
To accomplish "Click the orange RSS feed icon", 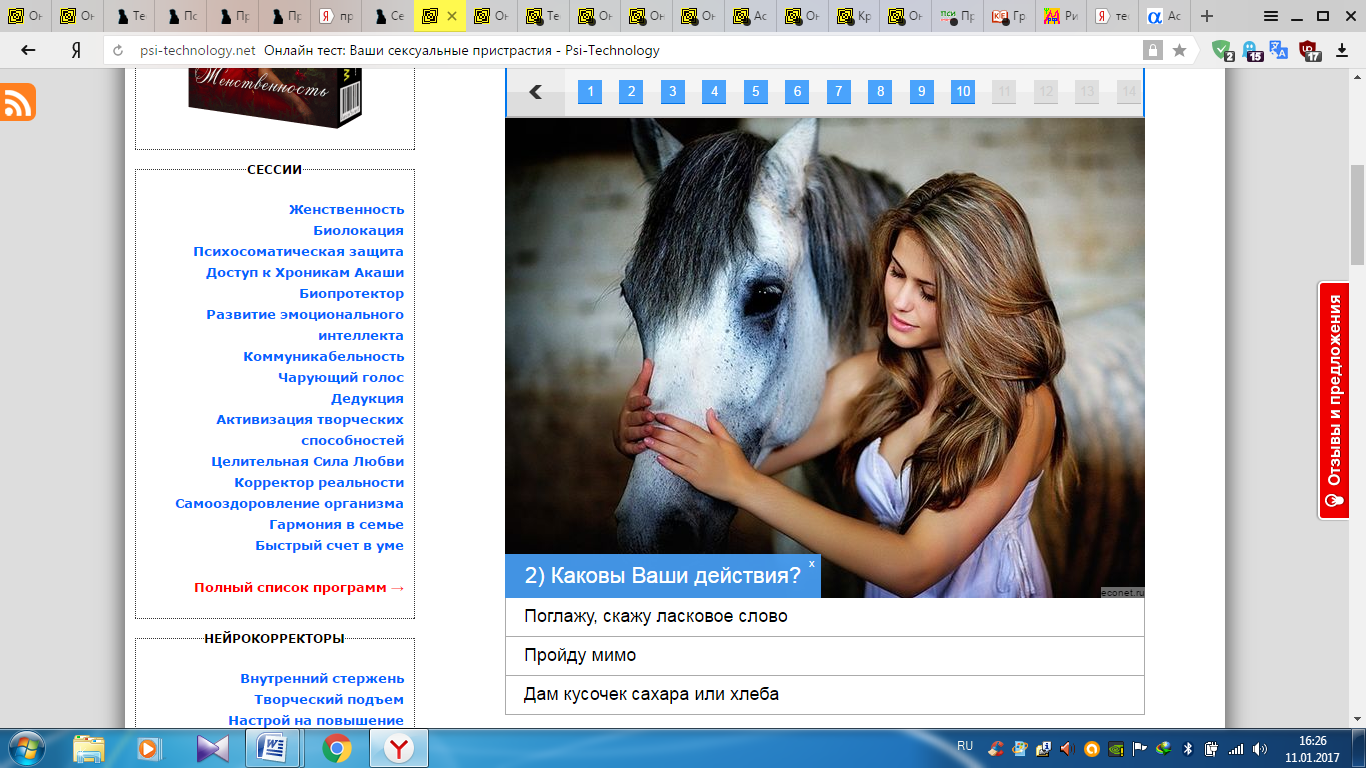I will click(18, 102).
